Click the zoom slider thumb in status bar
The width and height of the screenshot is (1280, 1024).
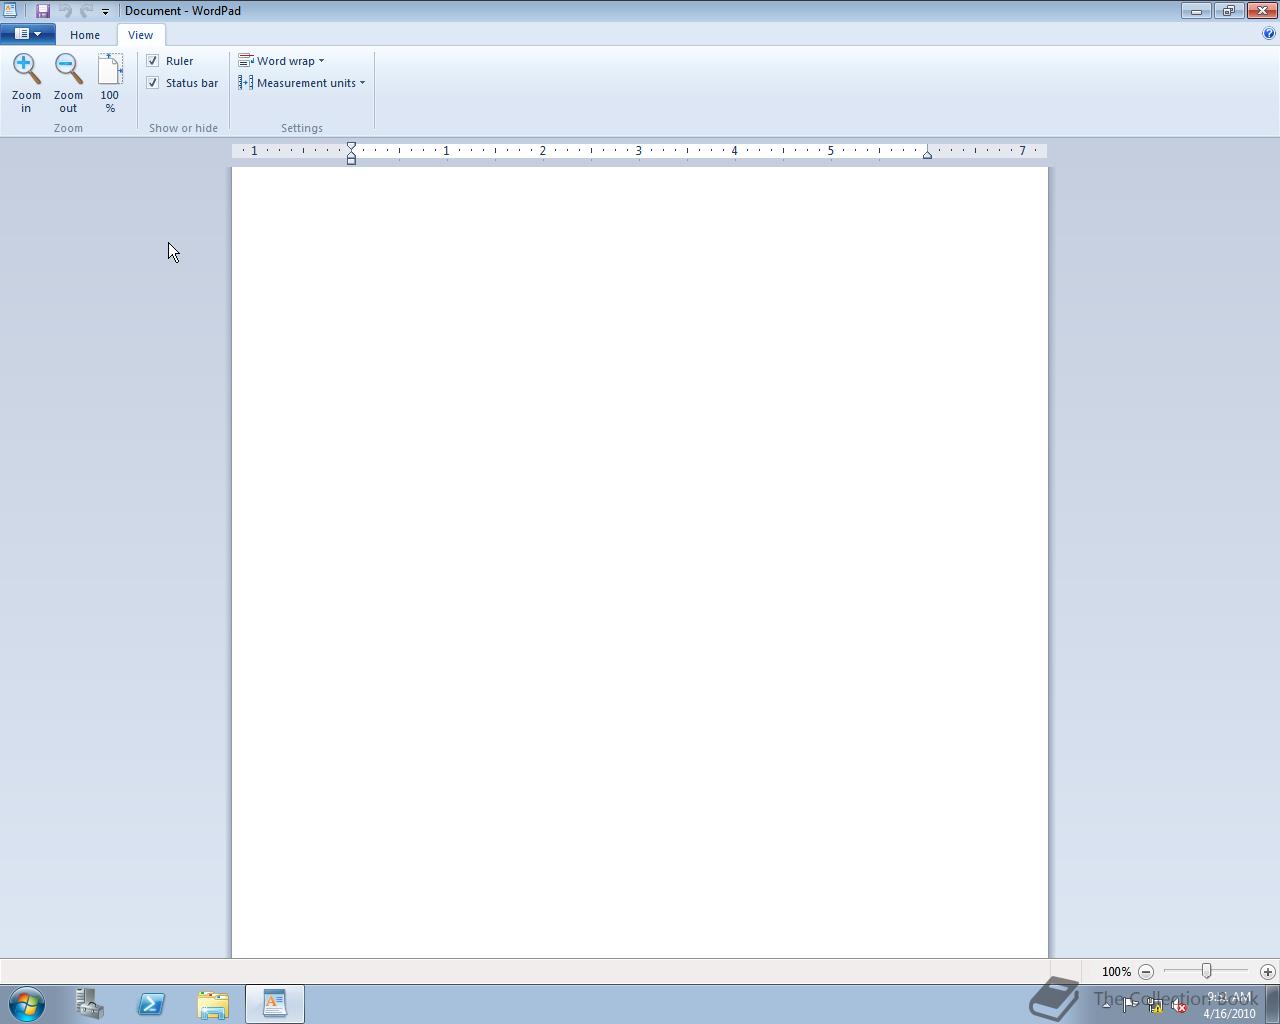(1207, 971)
